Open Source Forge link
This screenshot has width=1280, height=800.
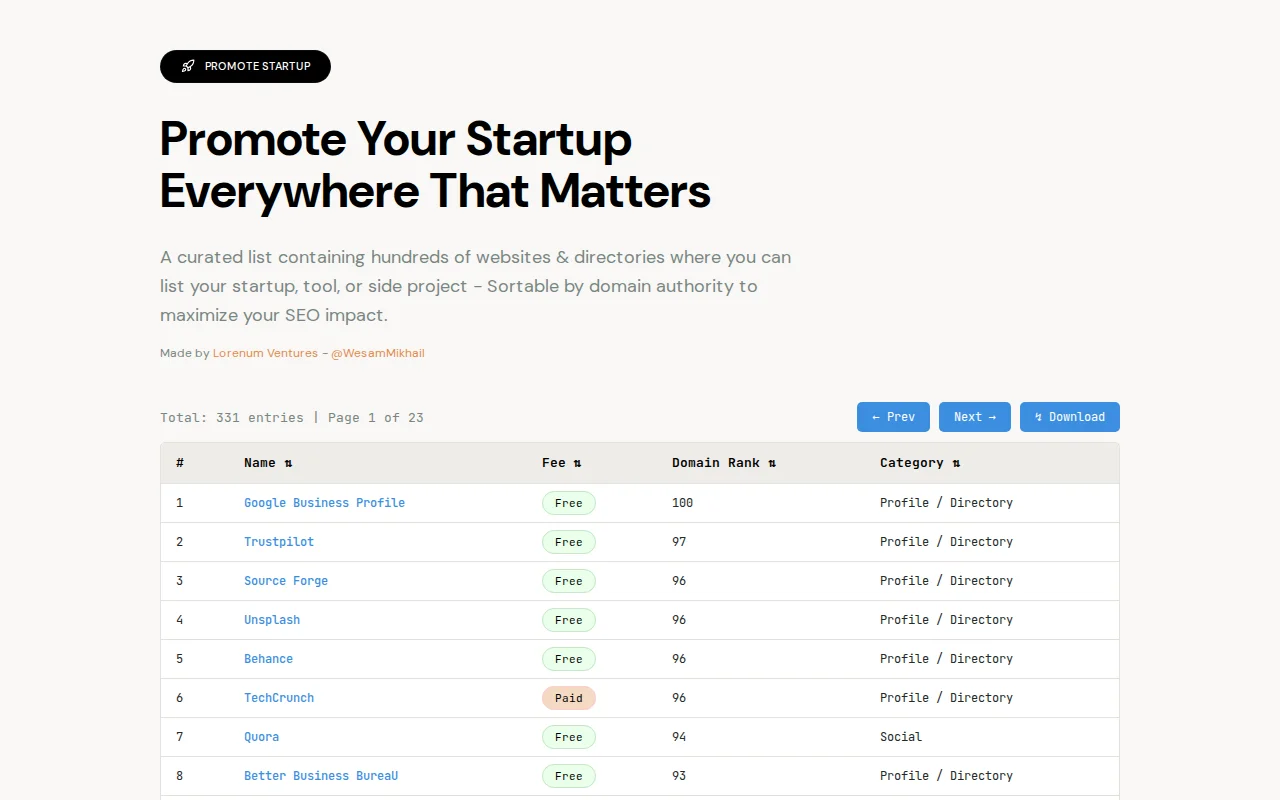point(286,581)
